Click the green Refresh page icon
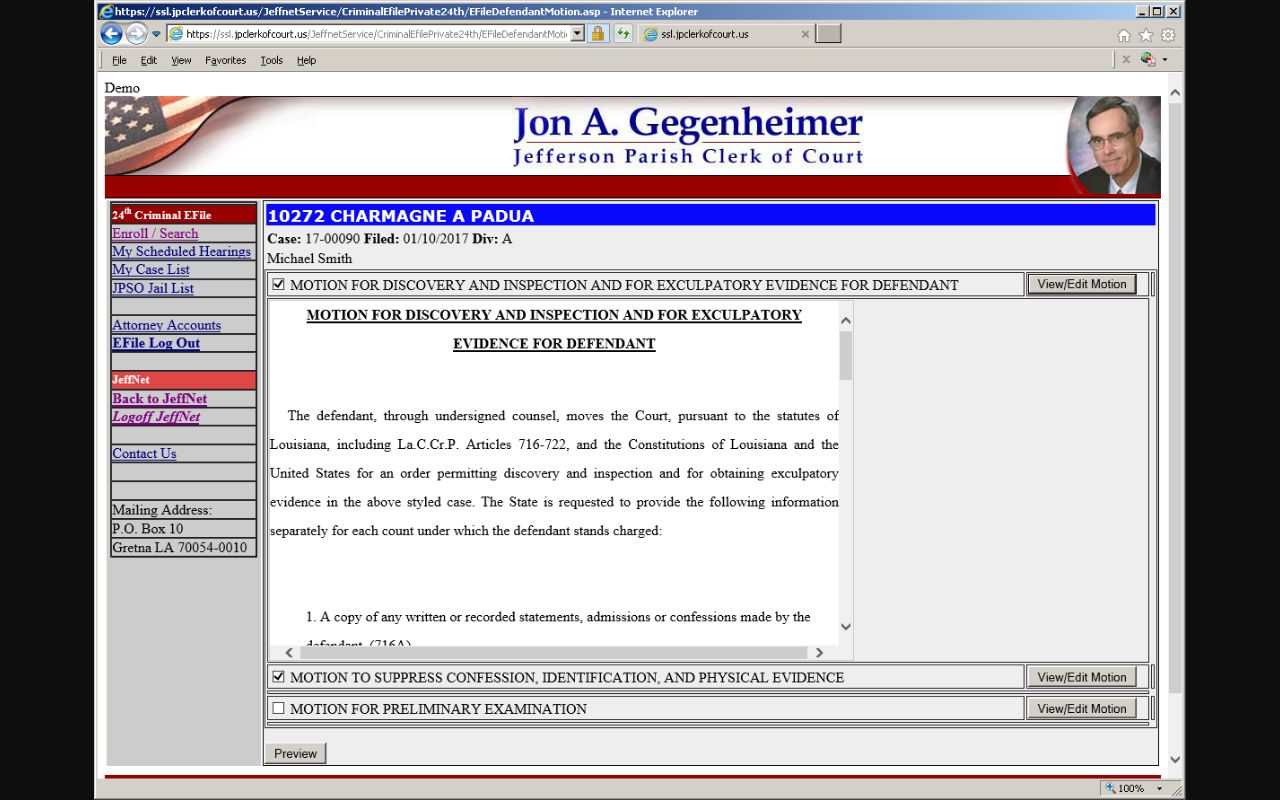 point(624,34)
